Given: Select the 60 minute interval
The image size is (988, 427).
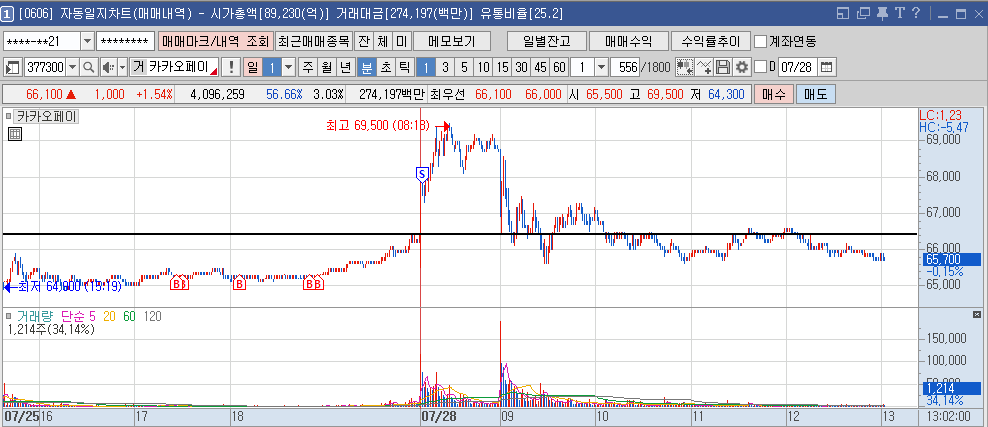Looking at the screenshot, I should [559, 67].
